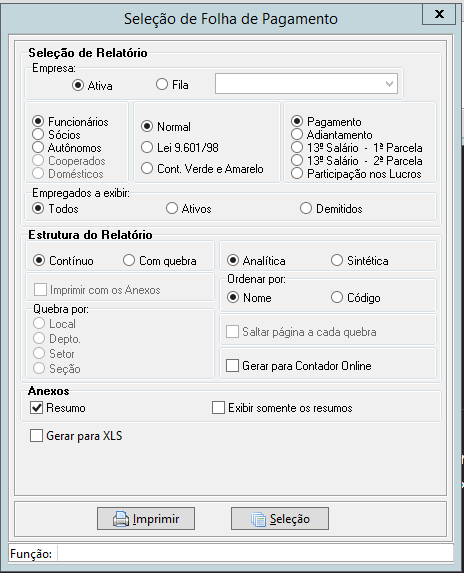
Task: Select the Normal contract type
Action: point(147,126)
